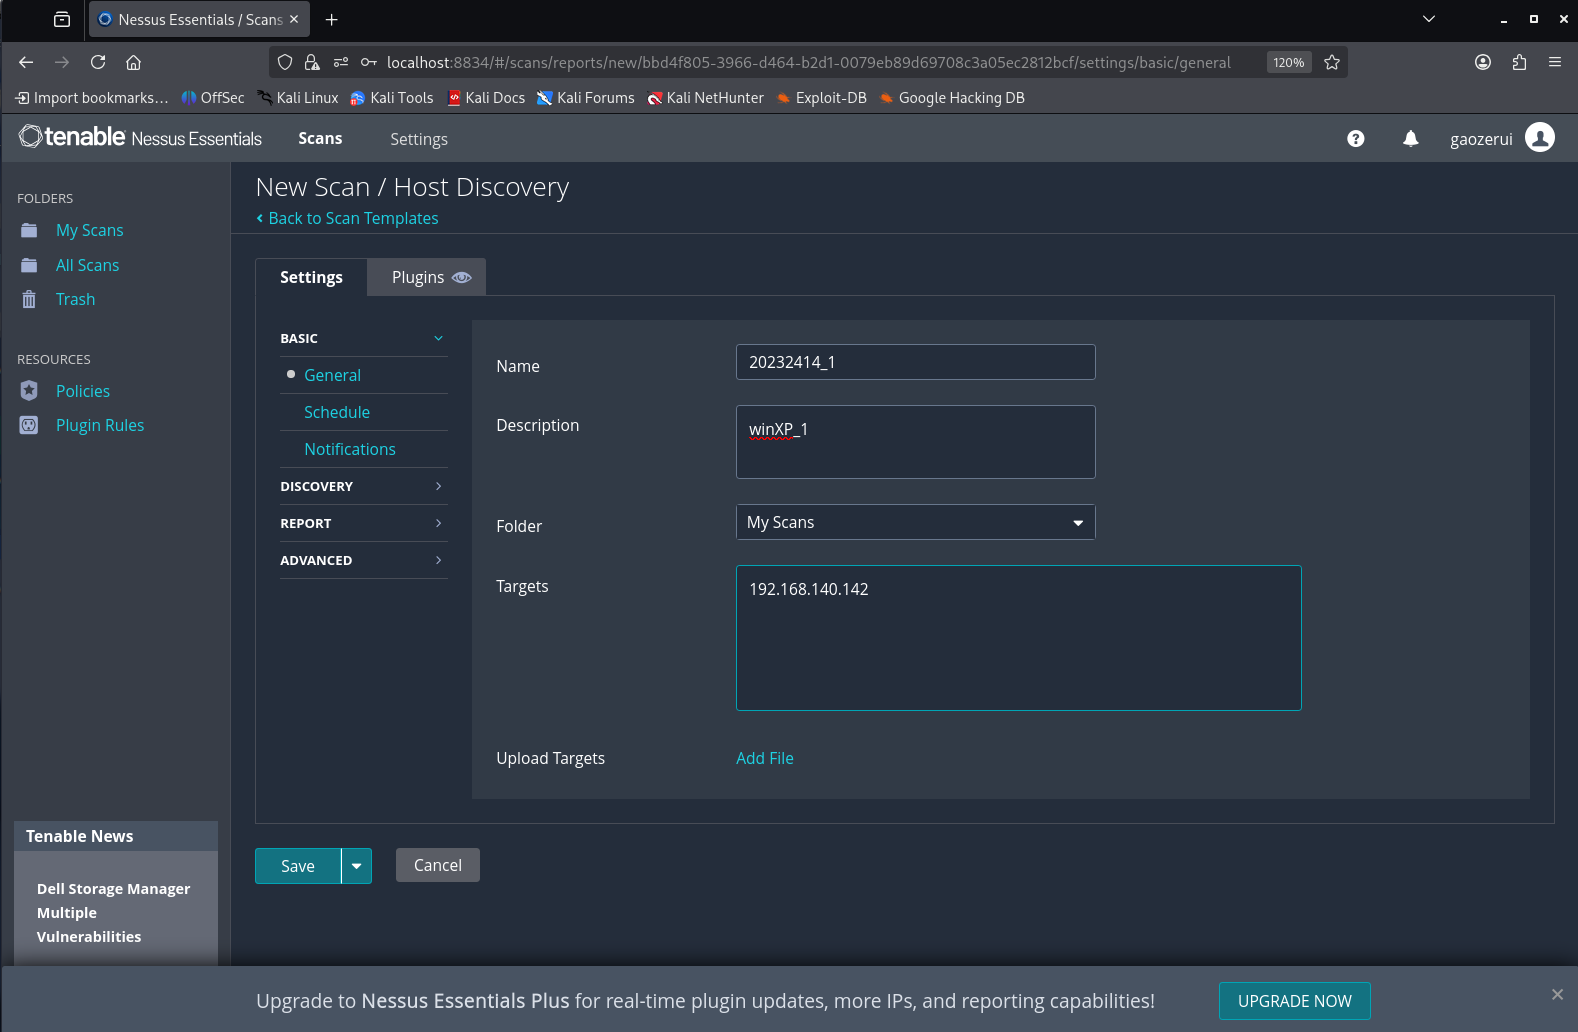The image size is (1578, 1032).
Task: Expand the DISCOVERY section
Action: coord(363,486)
